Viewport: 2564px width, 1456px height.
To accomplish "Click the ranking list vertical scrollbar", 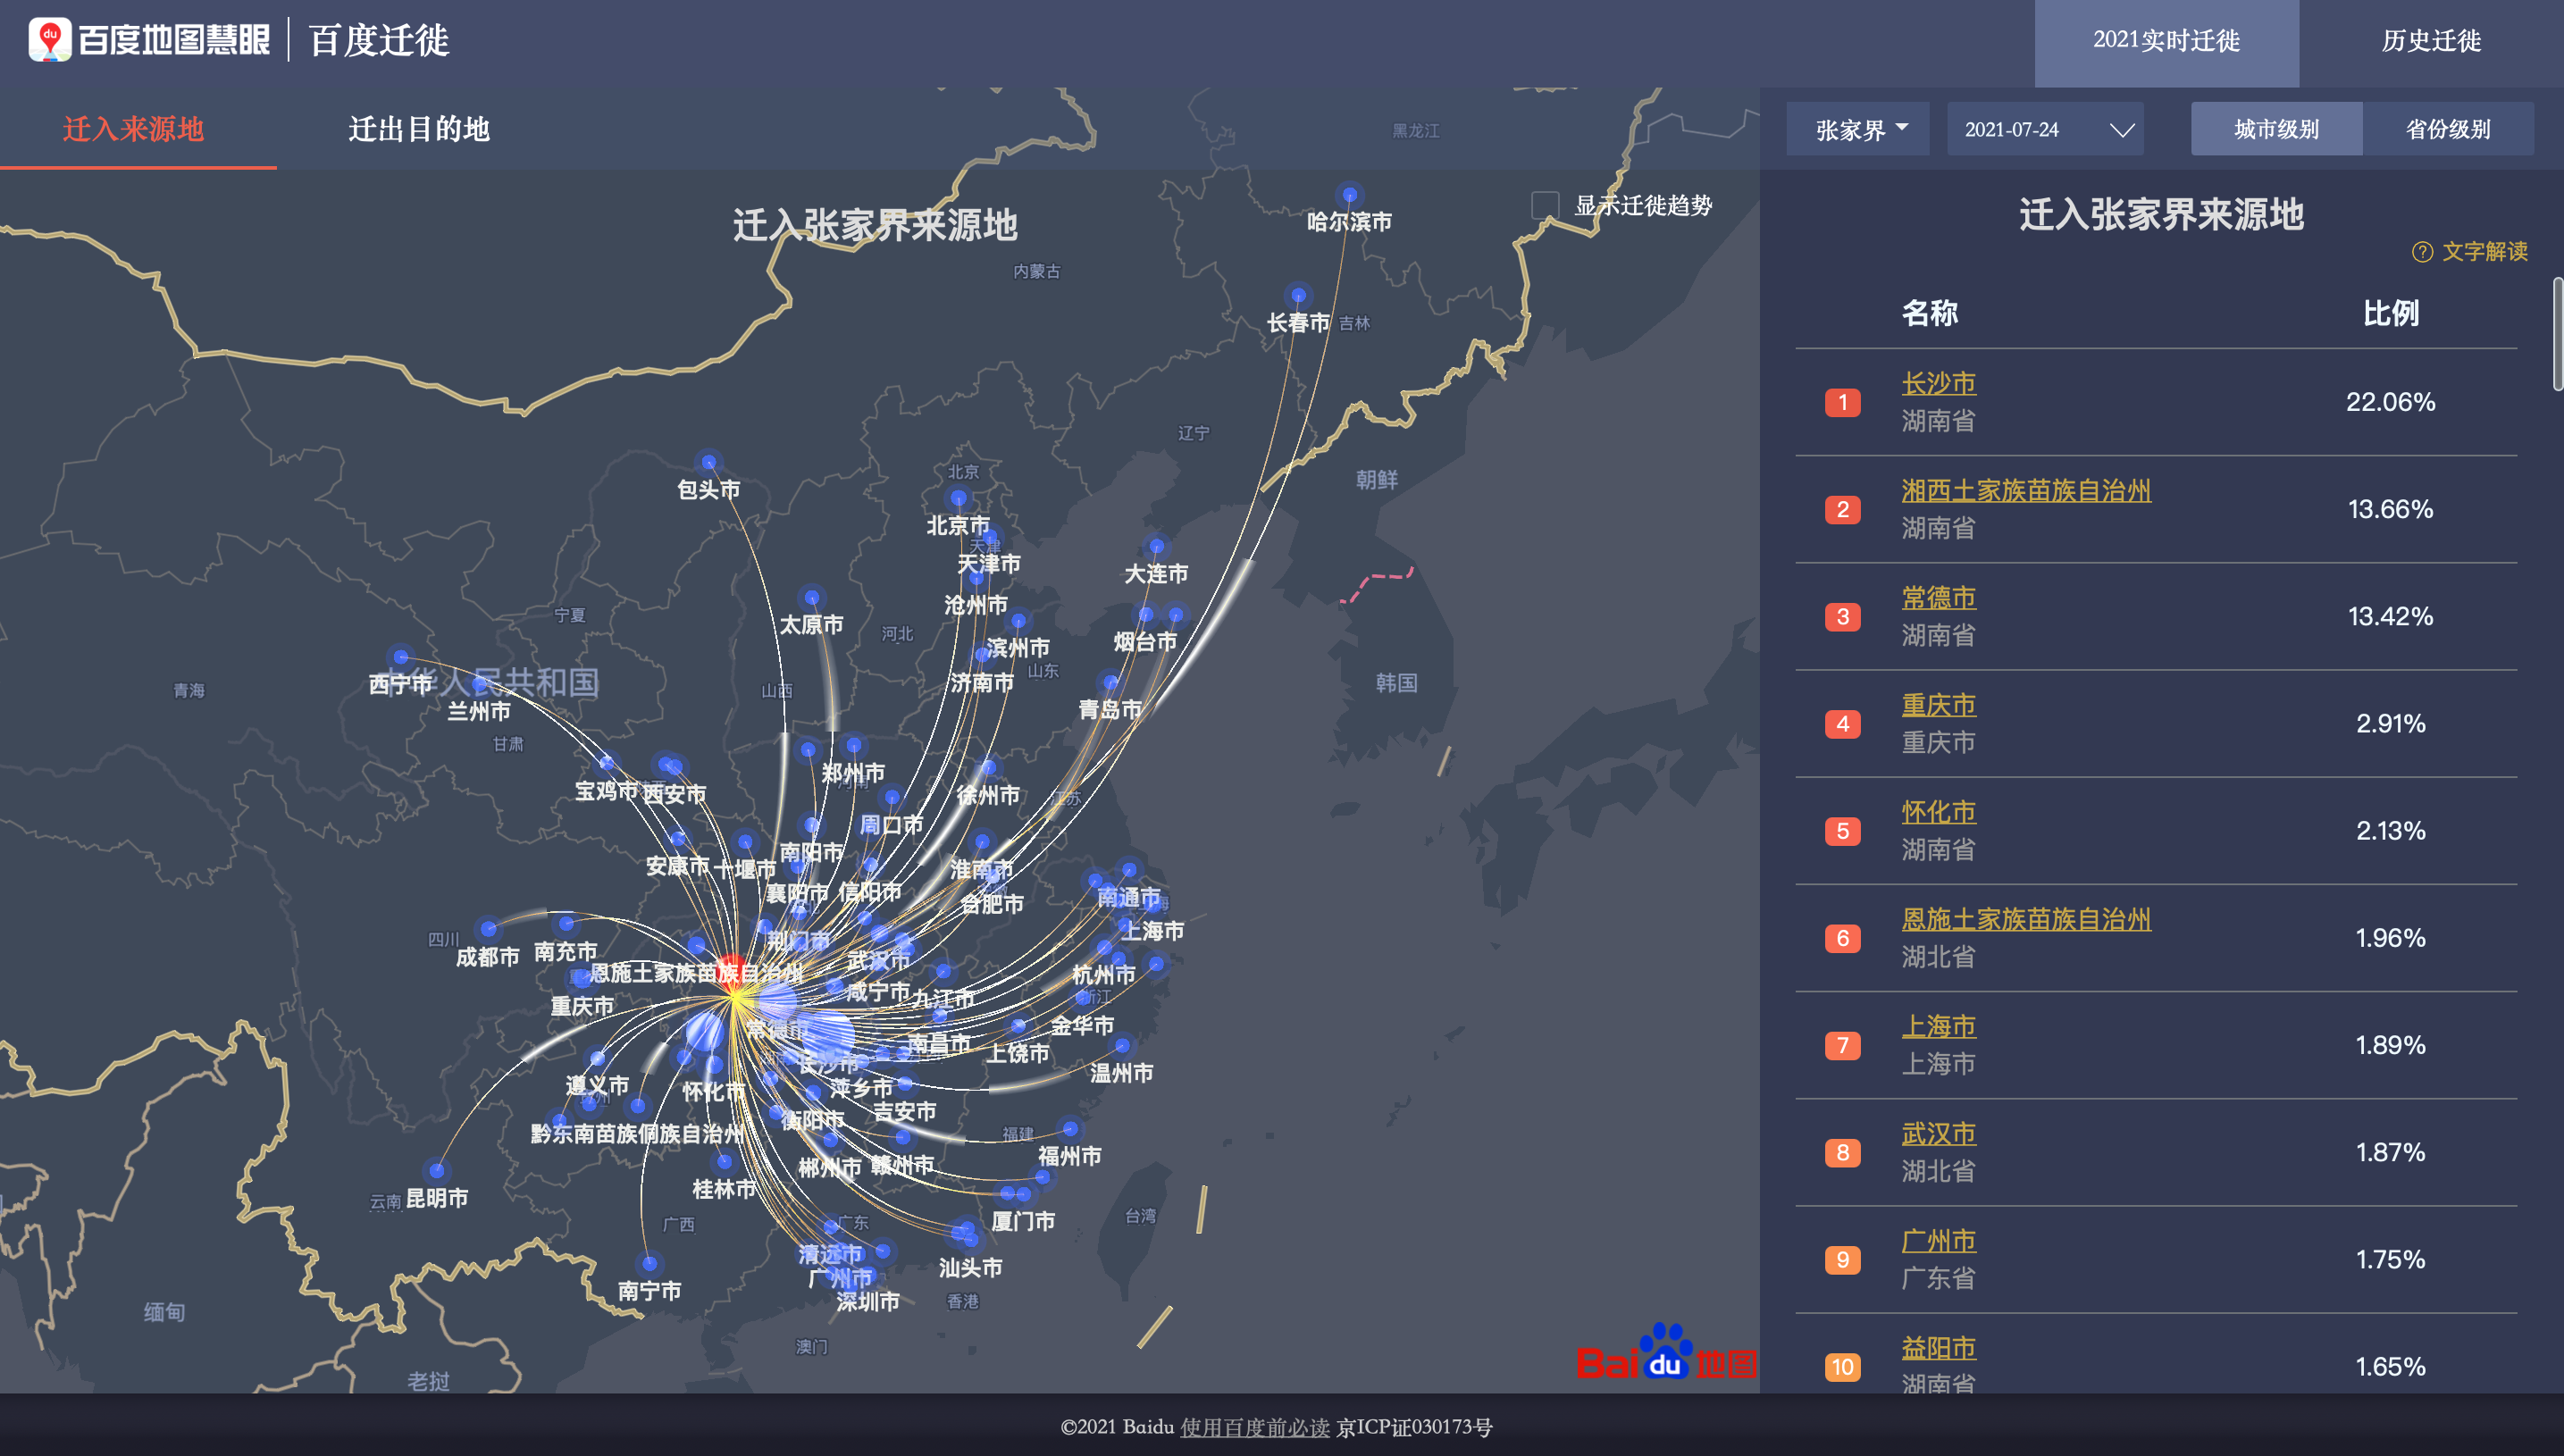I will click(2558, 334).
